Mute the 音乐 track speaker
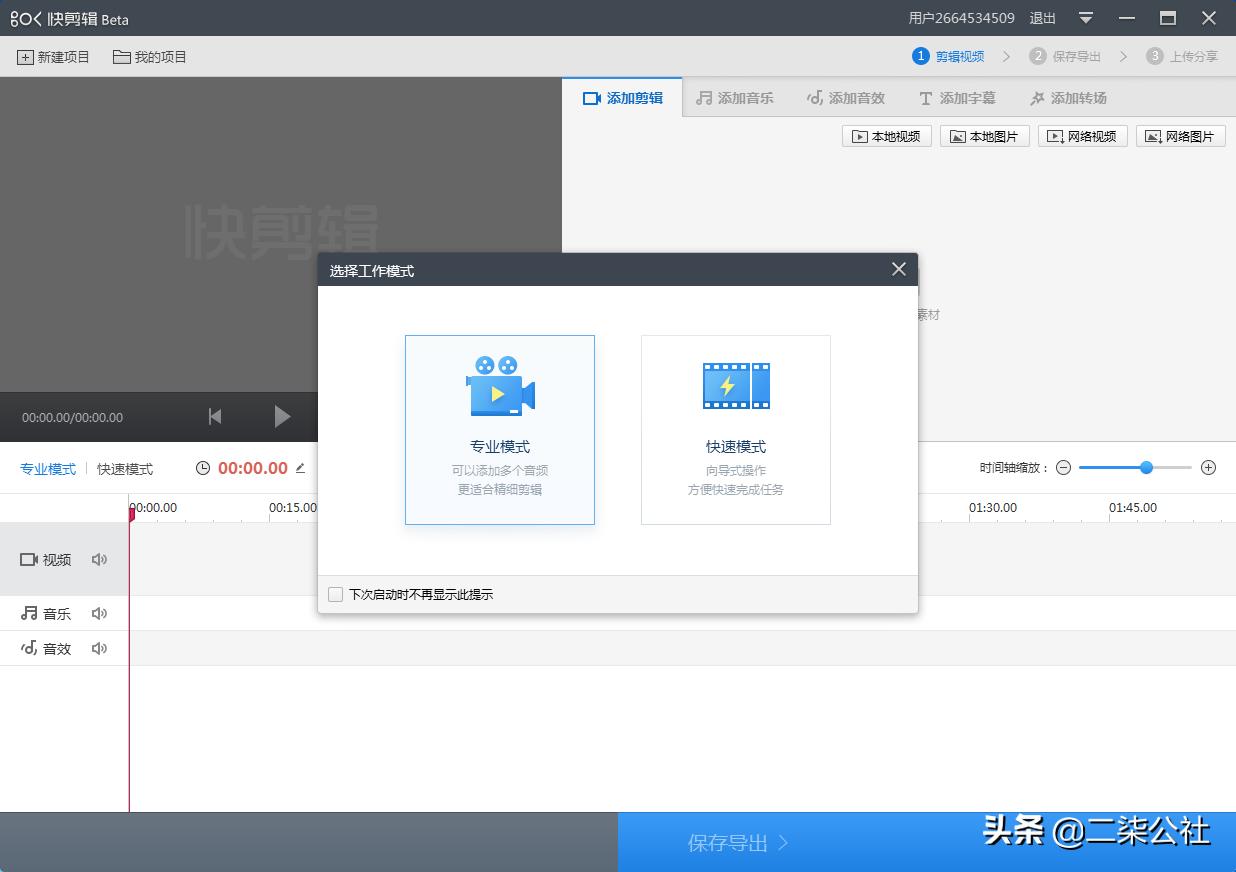 click(99, 614)
